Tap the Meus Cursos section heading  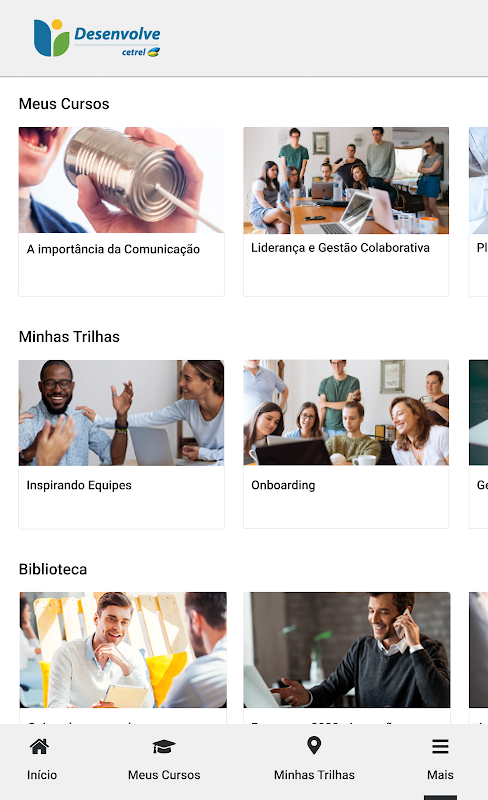coord(64,104)
